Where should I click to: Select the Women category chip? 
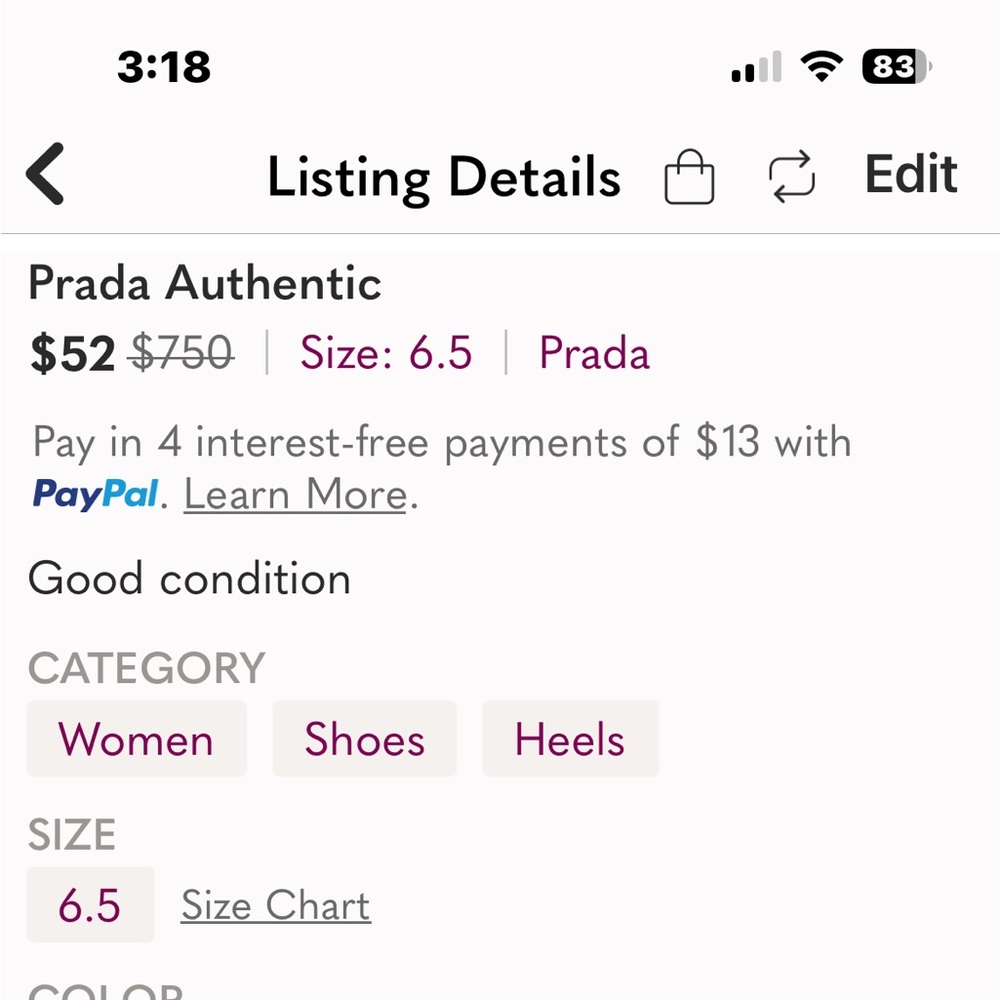pos(136,739)
